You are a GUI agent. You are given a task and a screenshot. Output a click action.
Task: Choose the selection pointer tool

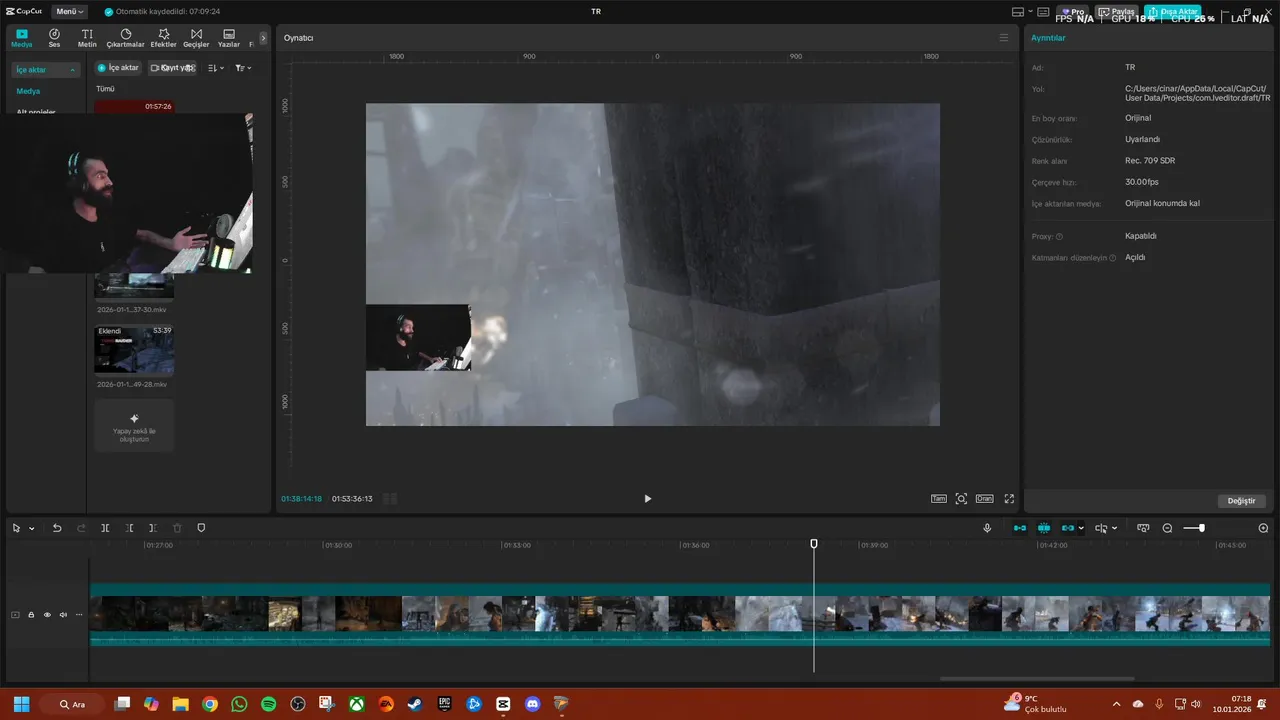tap(17, 528)
